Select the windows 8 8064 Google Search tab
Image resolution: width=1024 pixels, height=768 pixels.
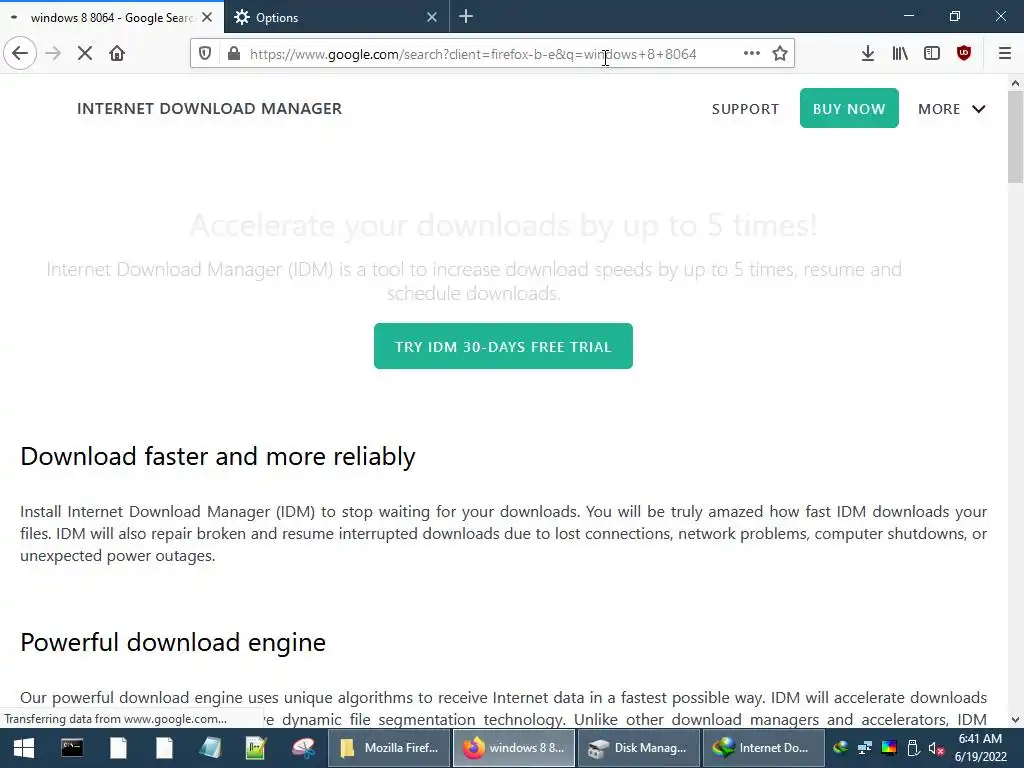coord(112,17)
